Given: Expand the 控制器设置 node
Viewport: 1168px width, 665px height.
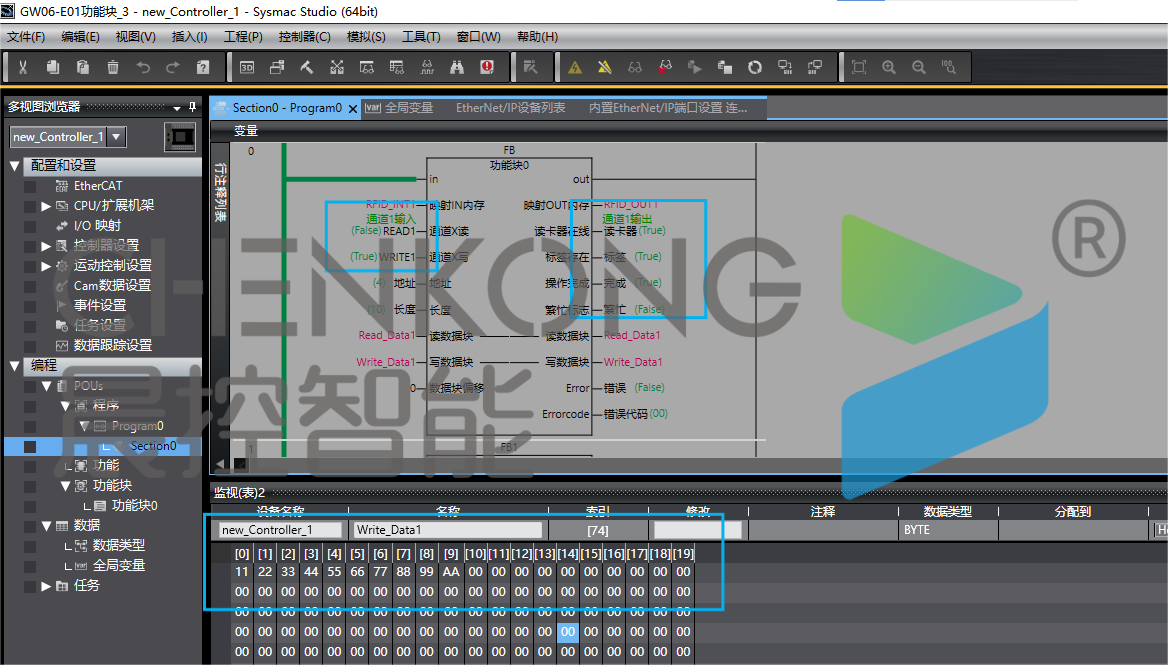Looking at the screenshot, I should [x=46, y=246].
